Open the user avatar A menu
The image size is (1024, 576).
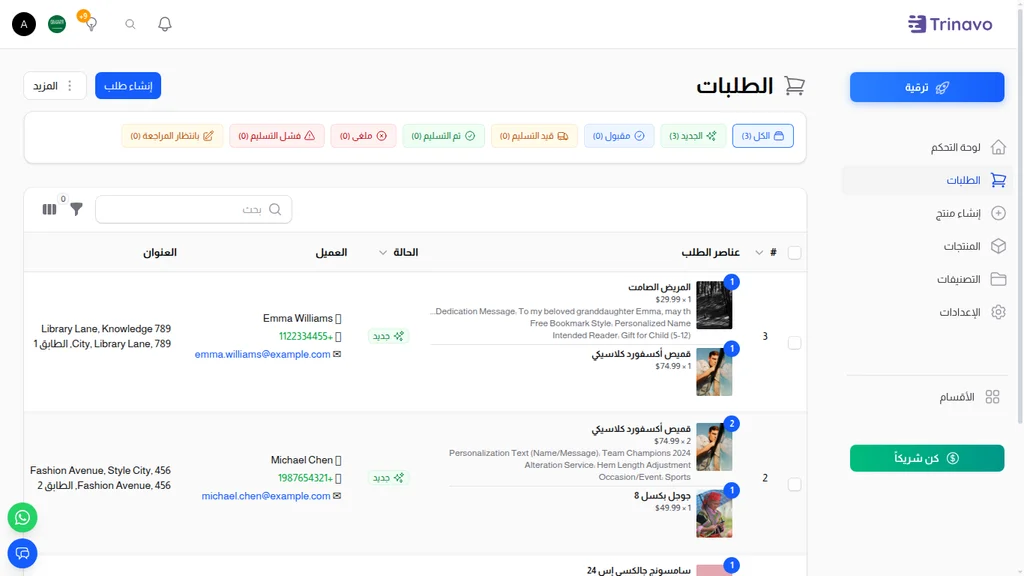click(x=24, y=24)
